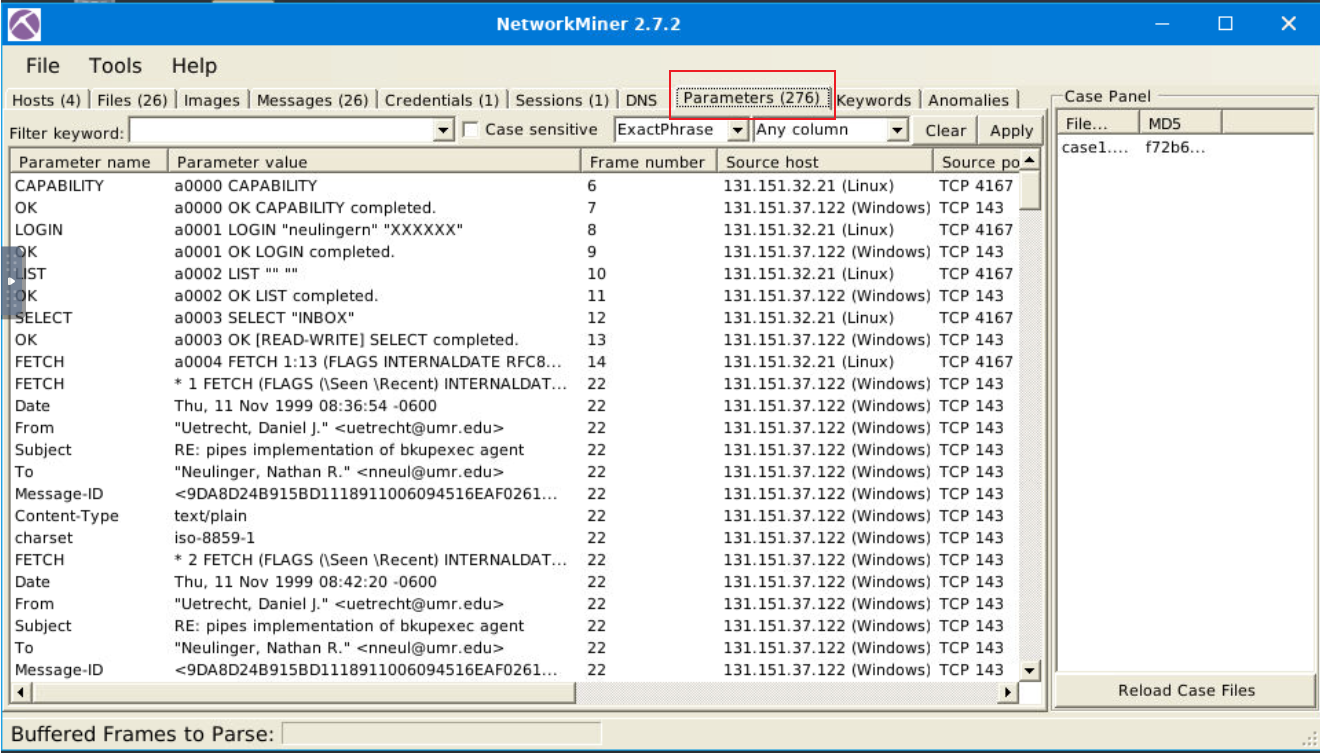Open the Tools menu
Viewport: 1320px width, 753px height.
(x=115, y=66)
